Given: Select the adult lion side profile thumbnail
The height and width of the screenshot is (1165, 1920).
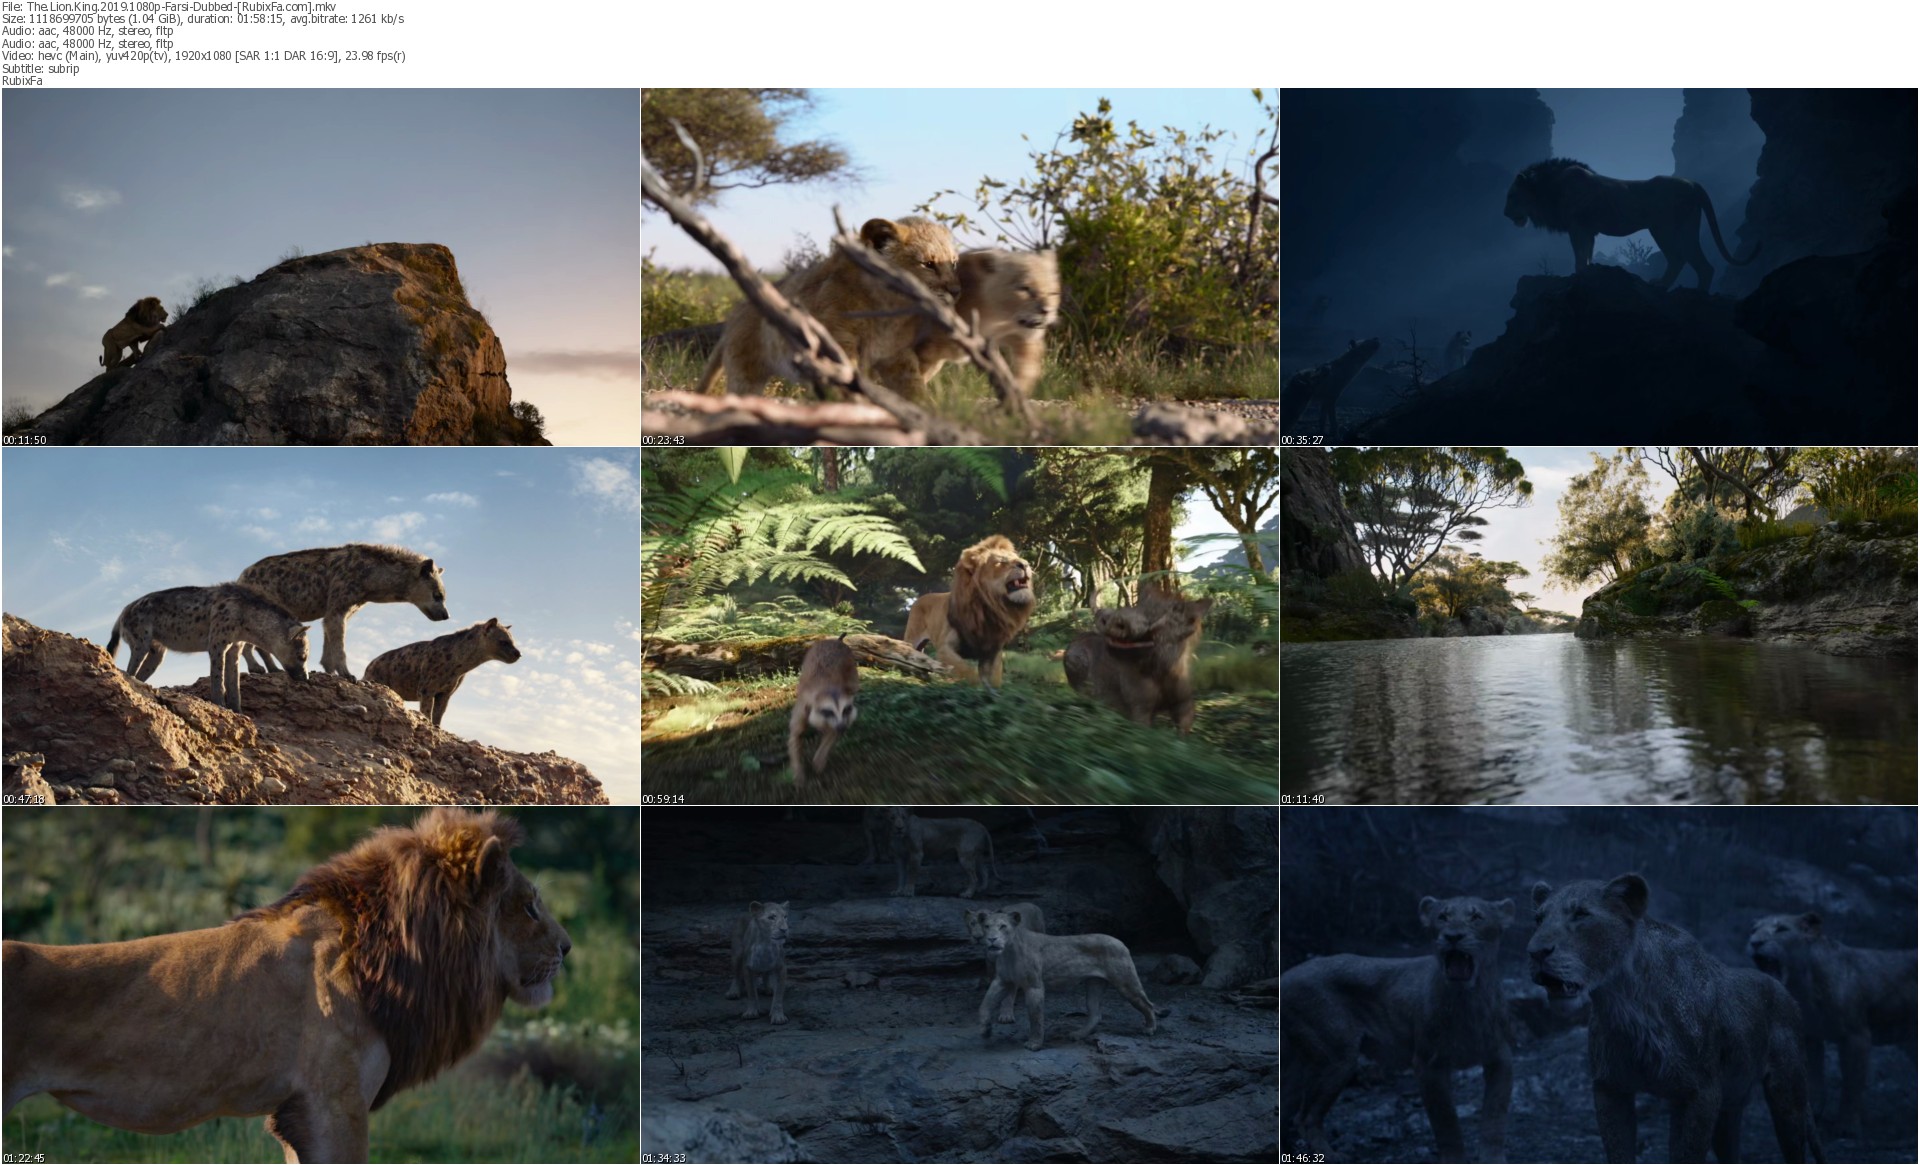Looking at the screenshot, I should tap(321, 985).
